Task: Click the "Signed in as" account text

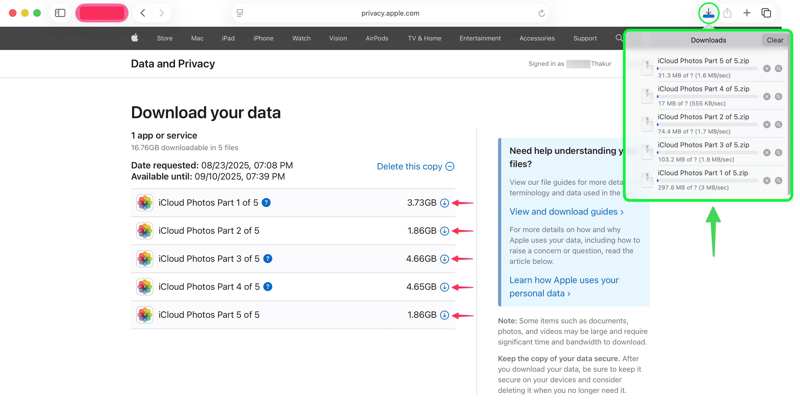Action: [x=569, y=64]
